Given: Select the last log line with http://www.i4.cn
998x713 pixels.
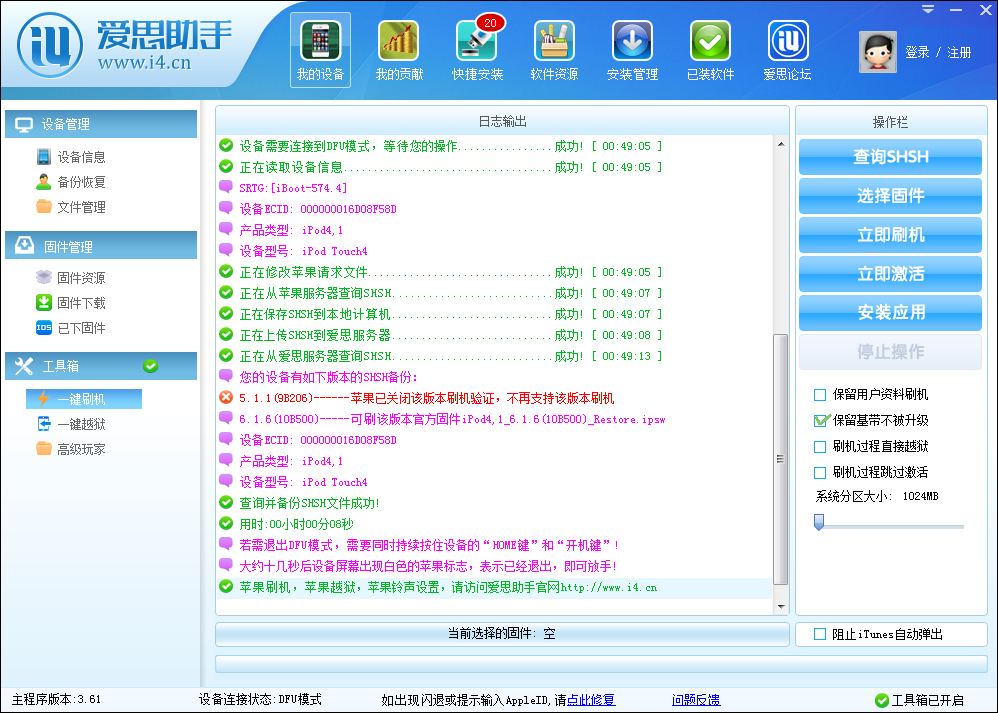Looking at the screenshot, I should 494,587.
